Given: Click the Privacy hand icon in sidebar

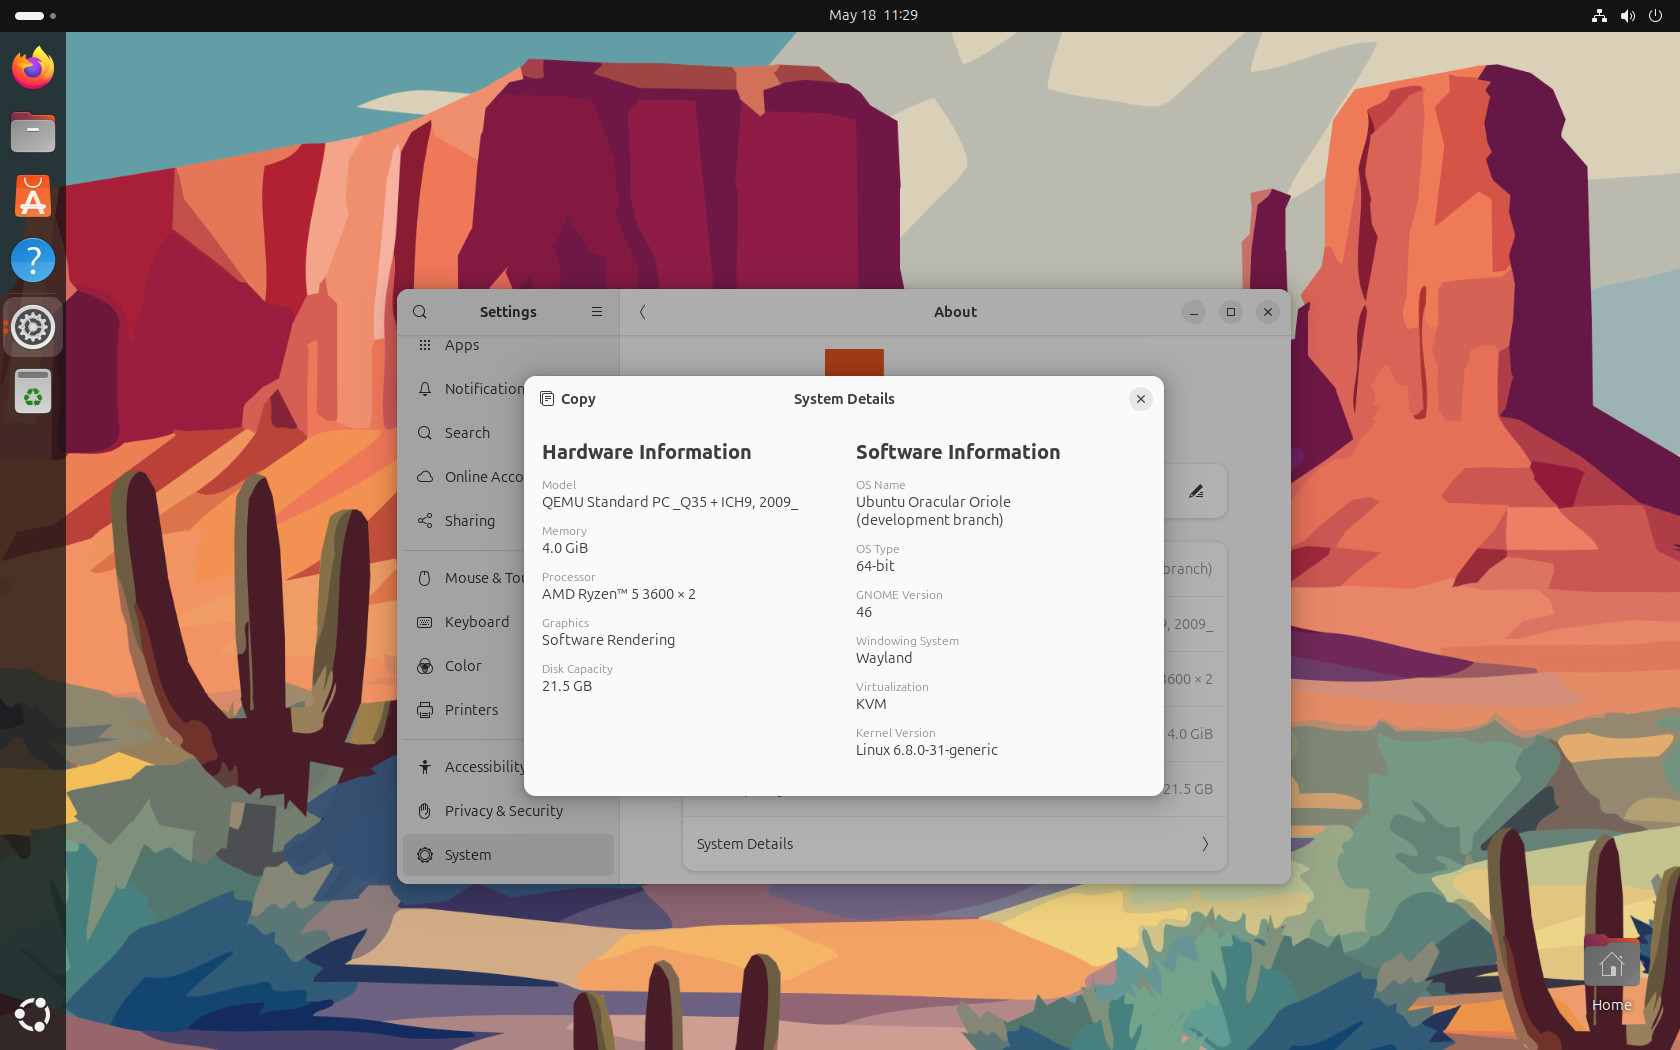Looking at the screenshot, I should (x=425, y=811).
